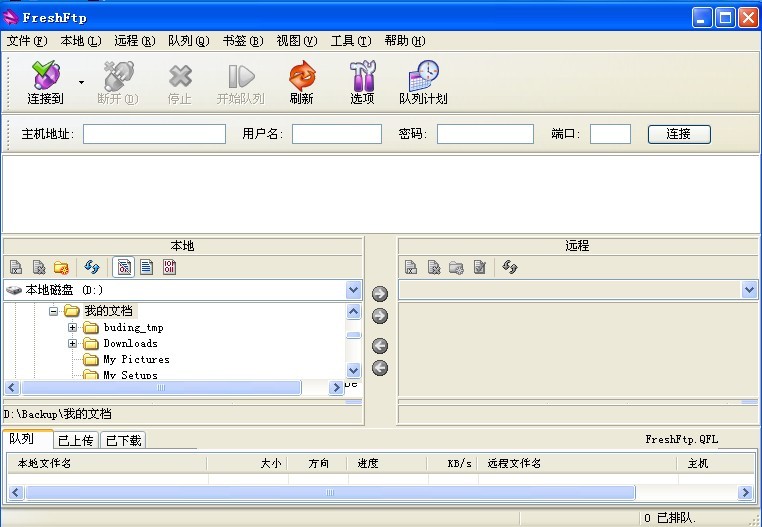
Task: Click the first icon in remote panel toolbar
Action: click(411, 267)
